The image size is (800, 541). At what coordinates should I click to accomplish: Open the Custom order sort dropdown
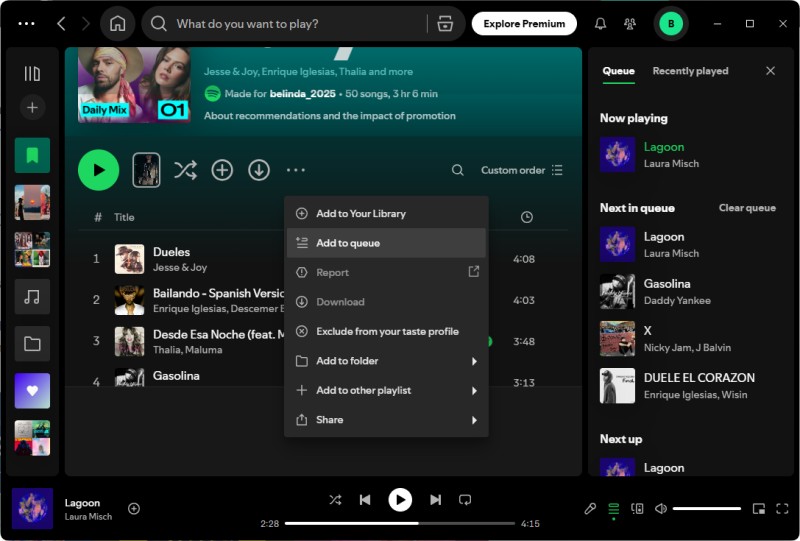521,170
